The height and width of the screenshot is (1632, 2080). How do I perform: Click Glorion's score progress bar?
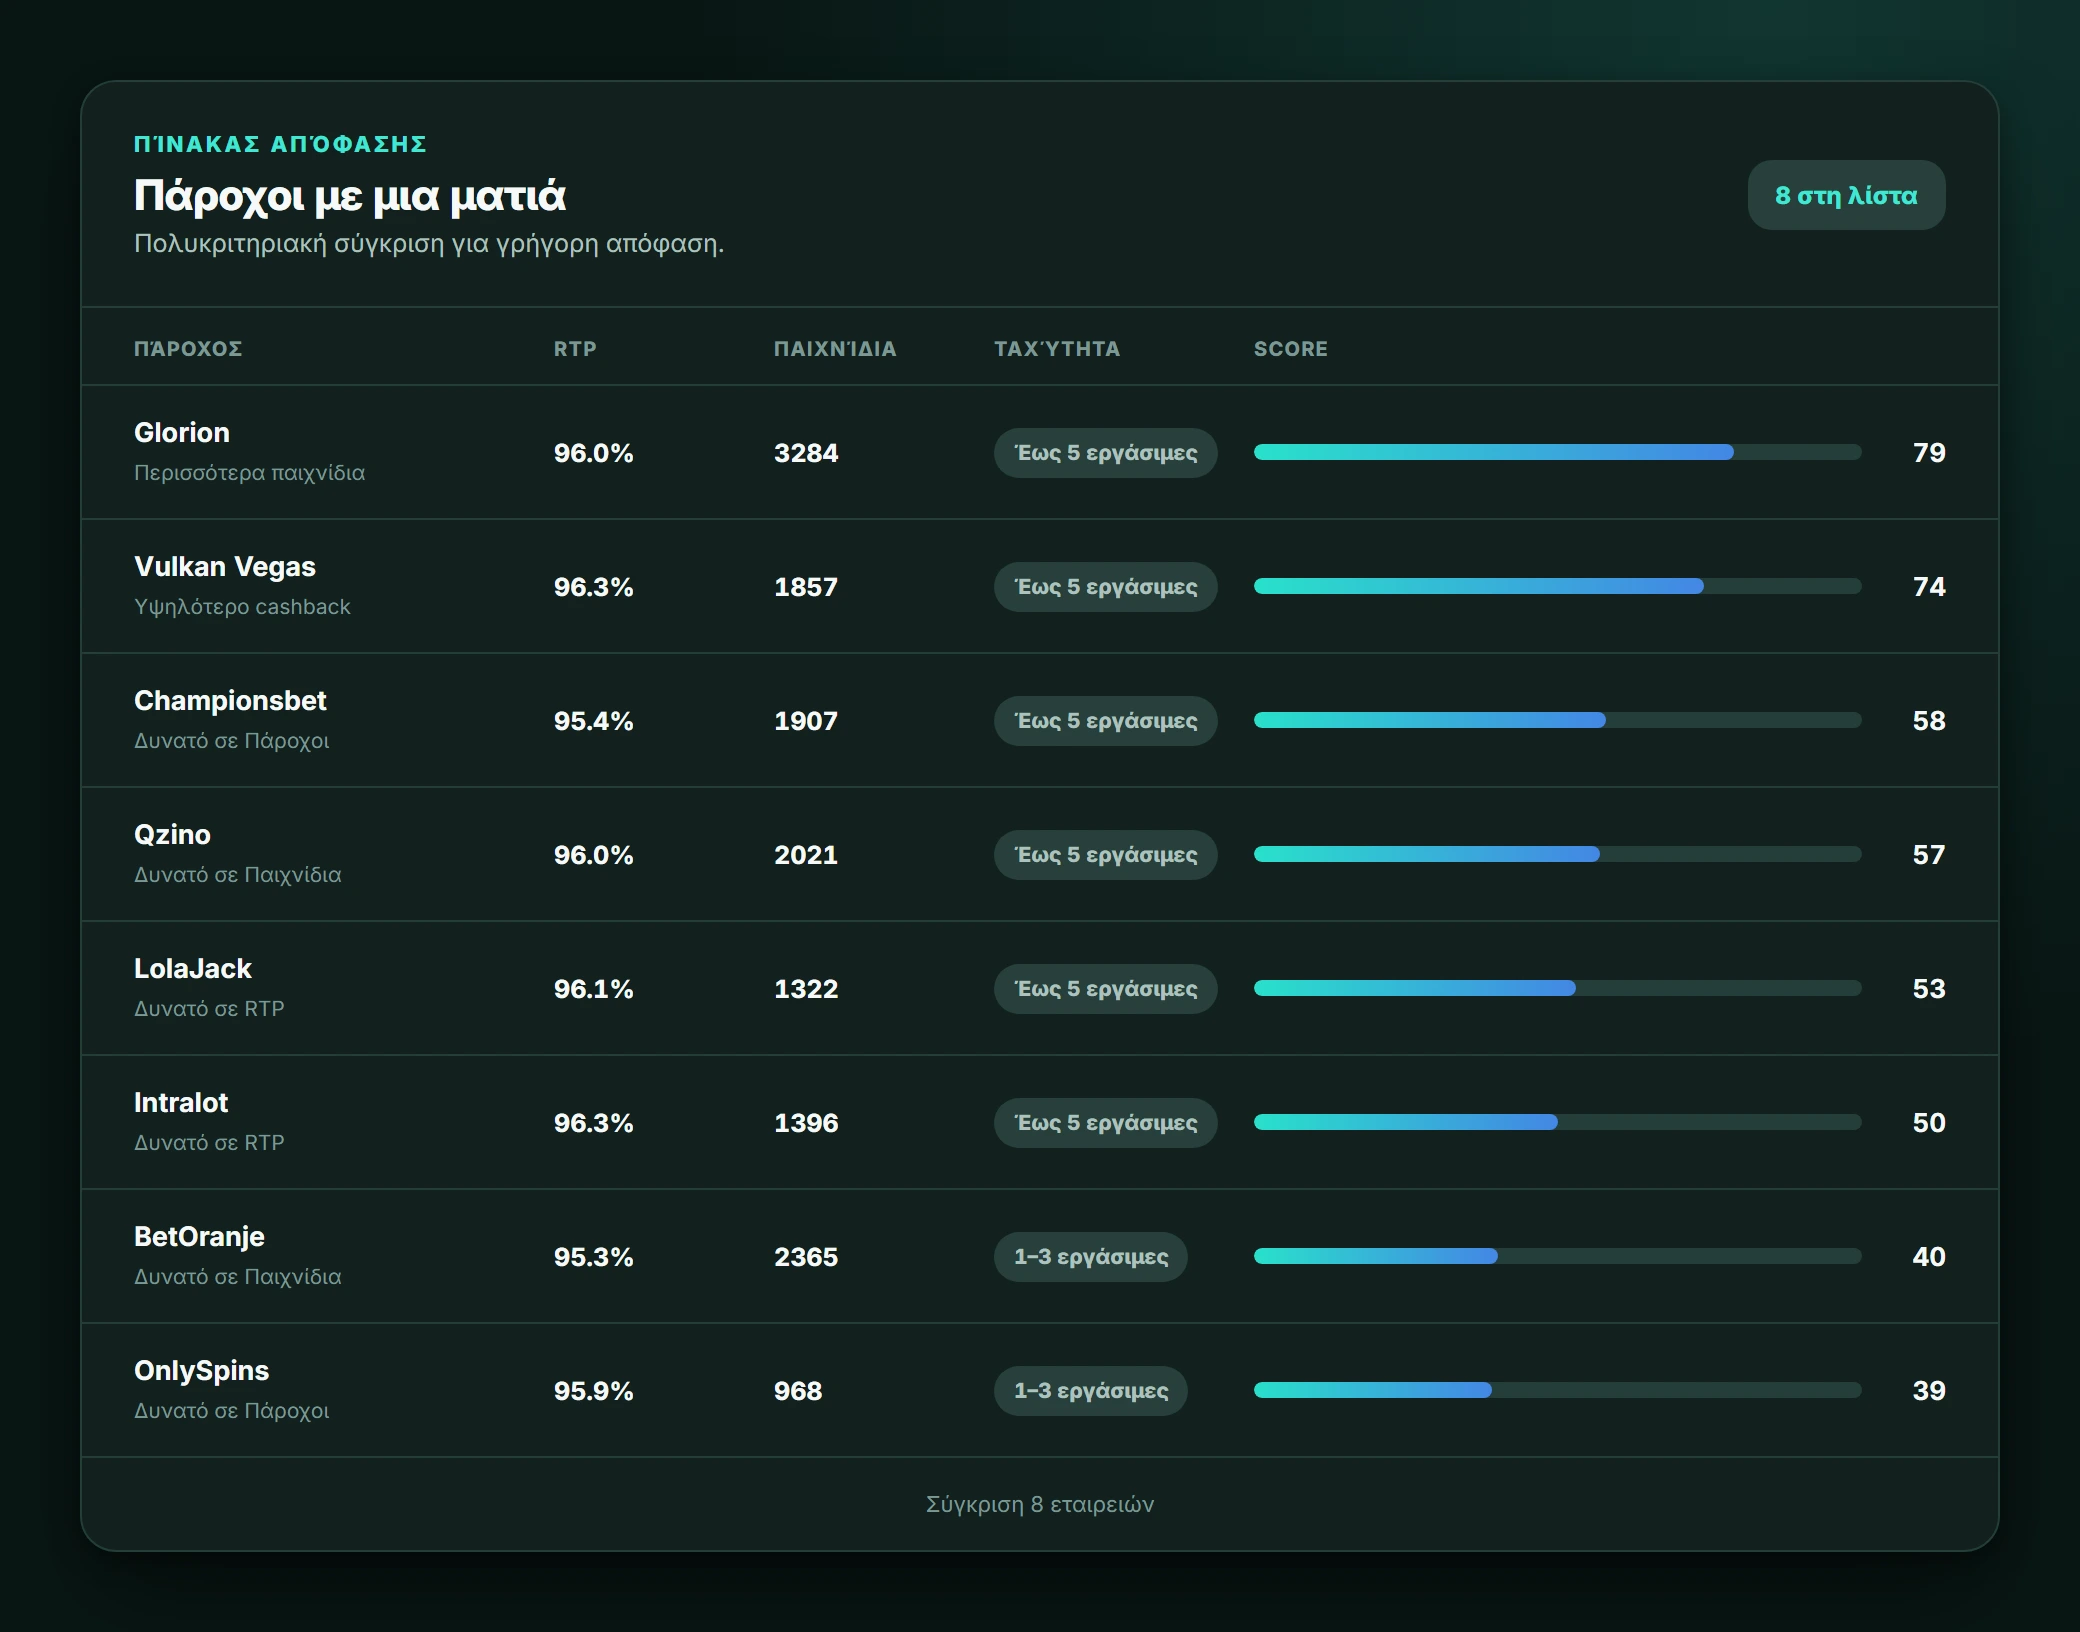pyautogui.click(x=1558, y=452)
